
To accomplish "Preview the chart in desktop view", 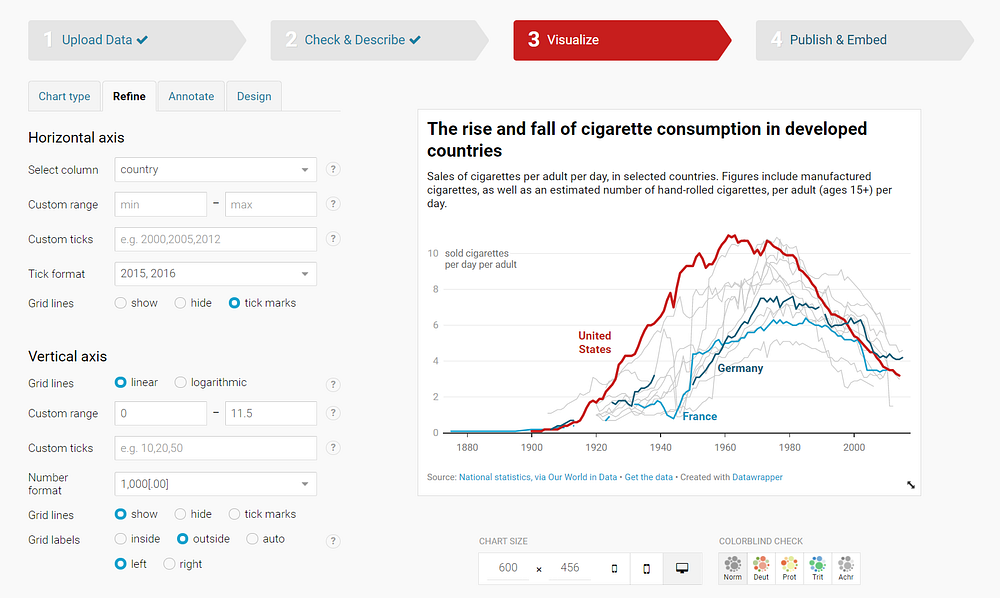I will 682,567.
